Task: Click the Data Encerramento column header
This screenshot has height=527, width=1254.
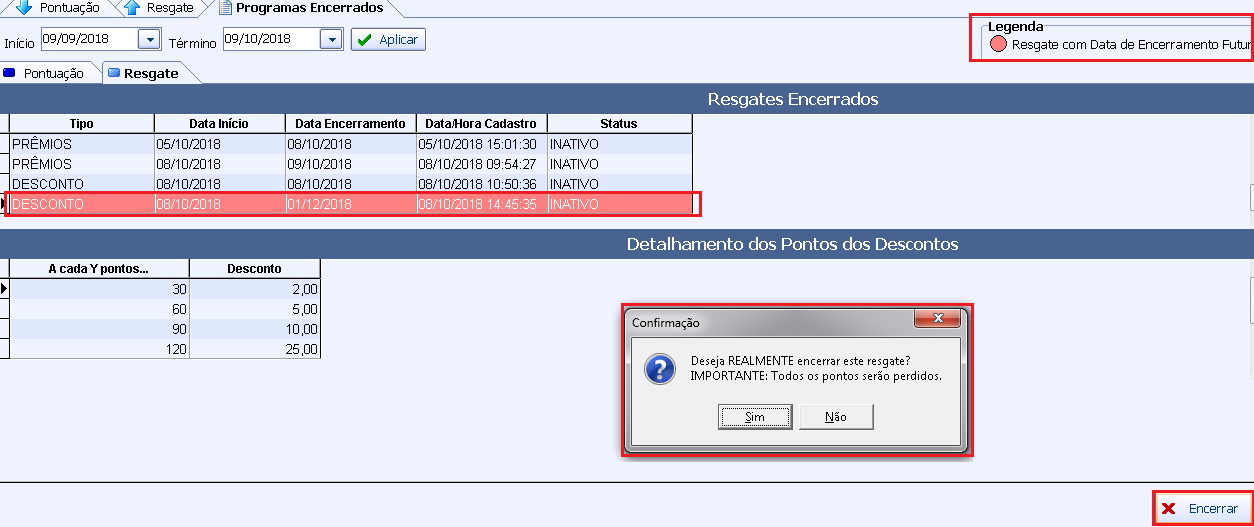Action: click(350, 123)
